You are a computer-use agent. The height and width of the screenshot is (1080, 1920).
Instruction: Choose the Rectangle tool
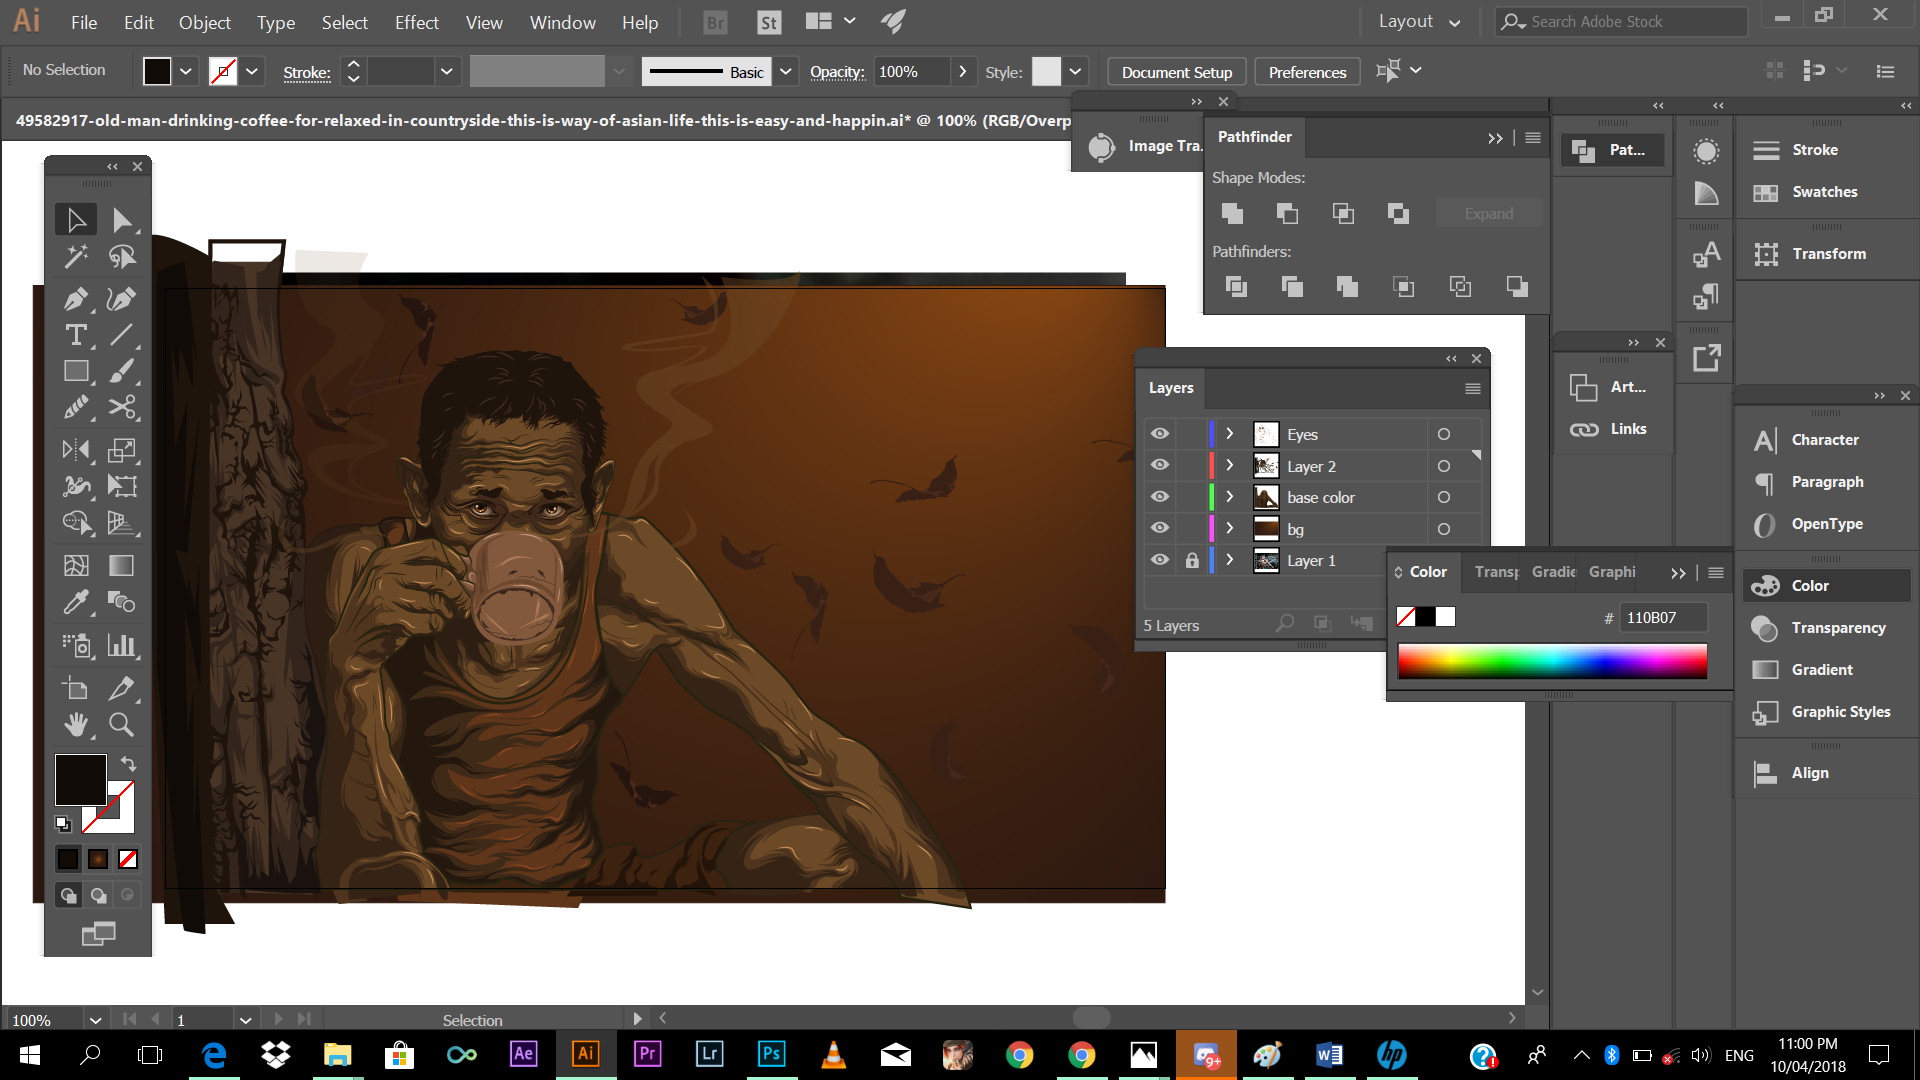click(76, 371)
